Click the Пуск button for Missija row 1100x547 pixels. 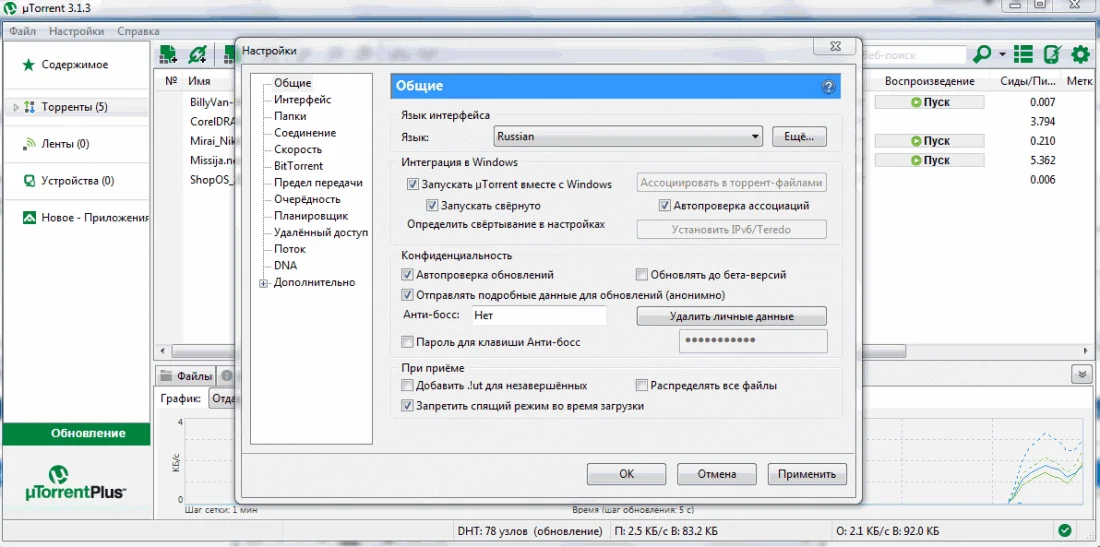point(930,160)
